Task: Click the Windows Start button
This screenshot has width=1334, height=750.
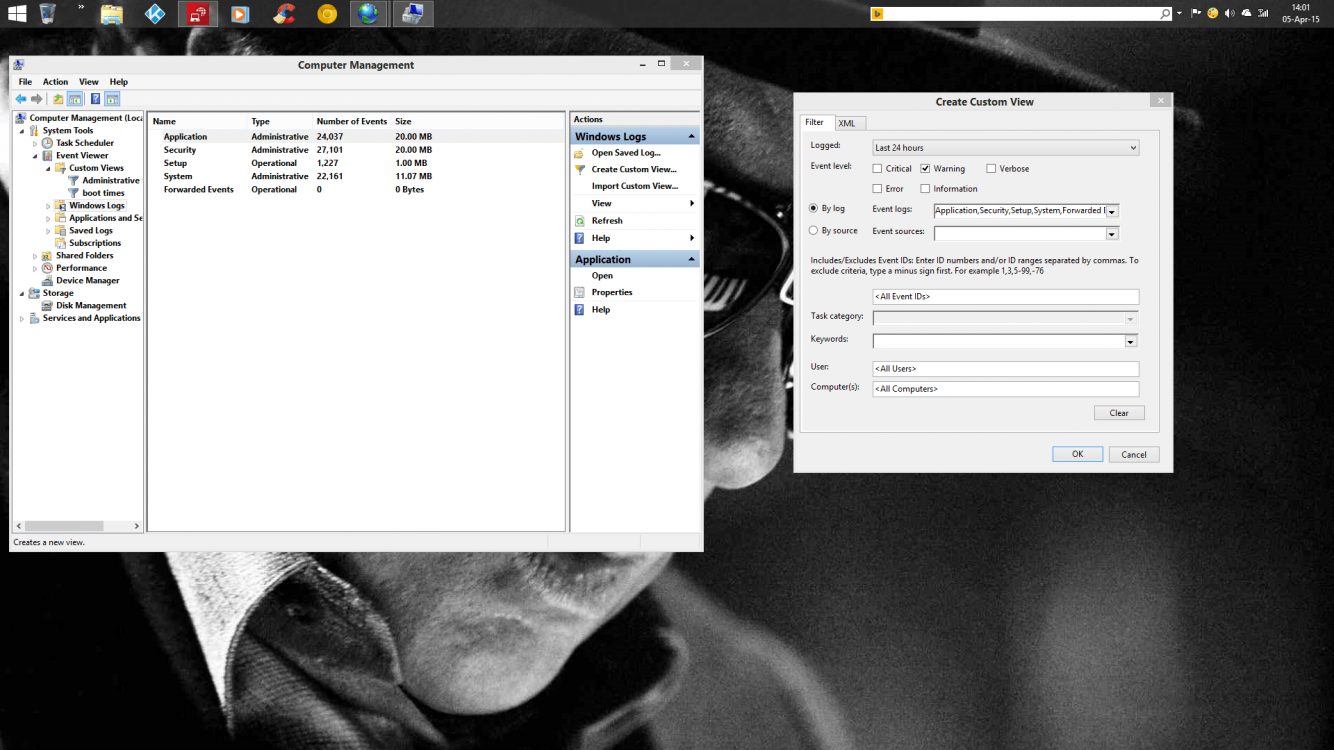Action: click(x=17, y=14)
